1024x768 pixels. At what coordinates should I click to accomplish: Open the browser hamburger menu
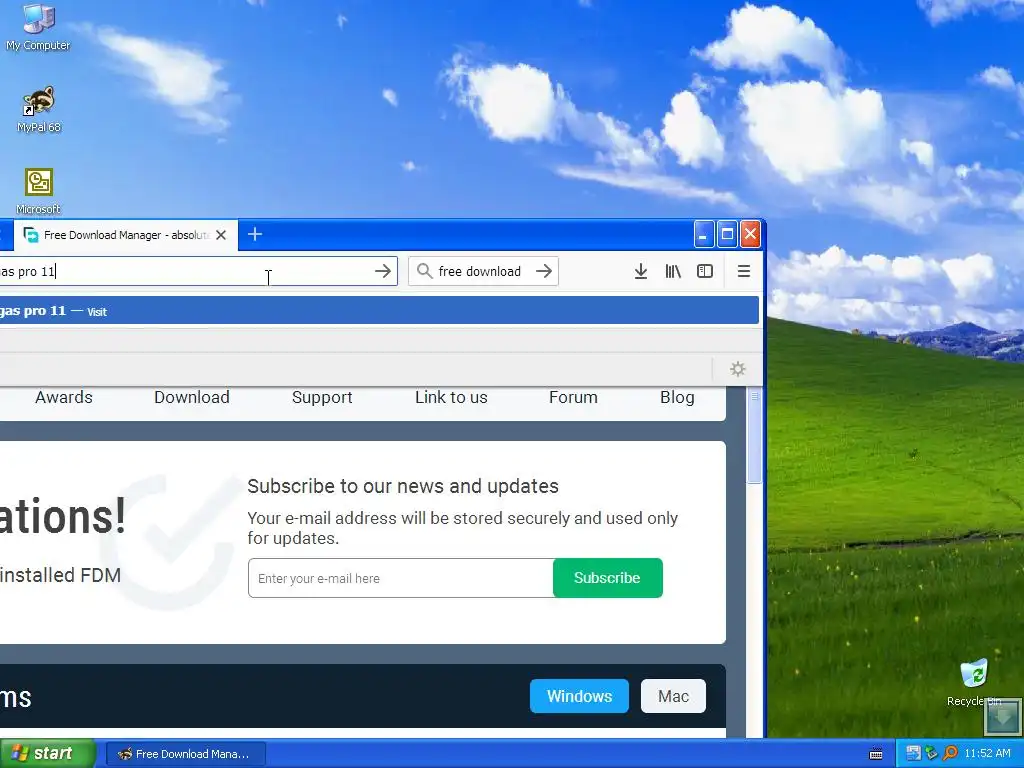[743, 271]
